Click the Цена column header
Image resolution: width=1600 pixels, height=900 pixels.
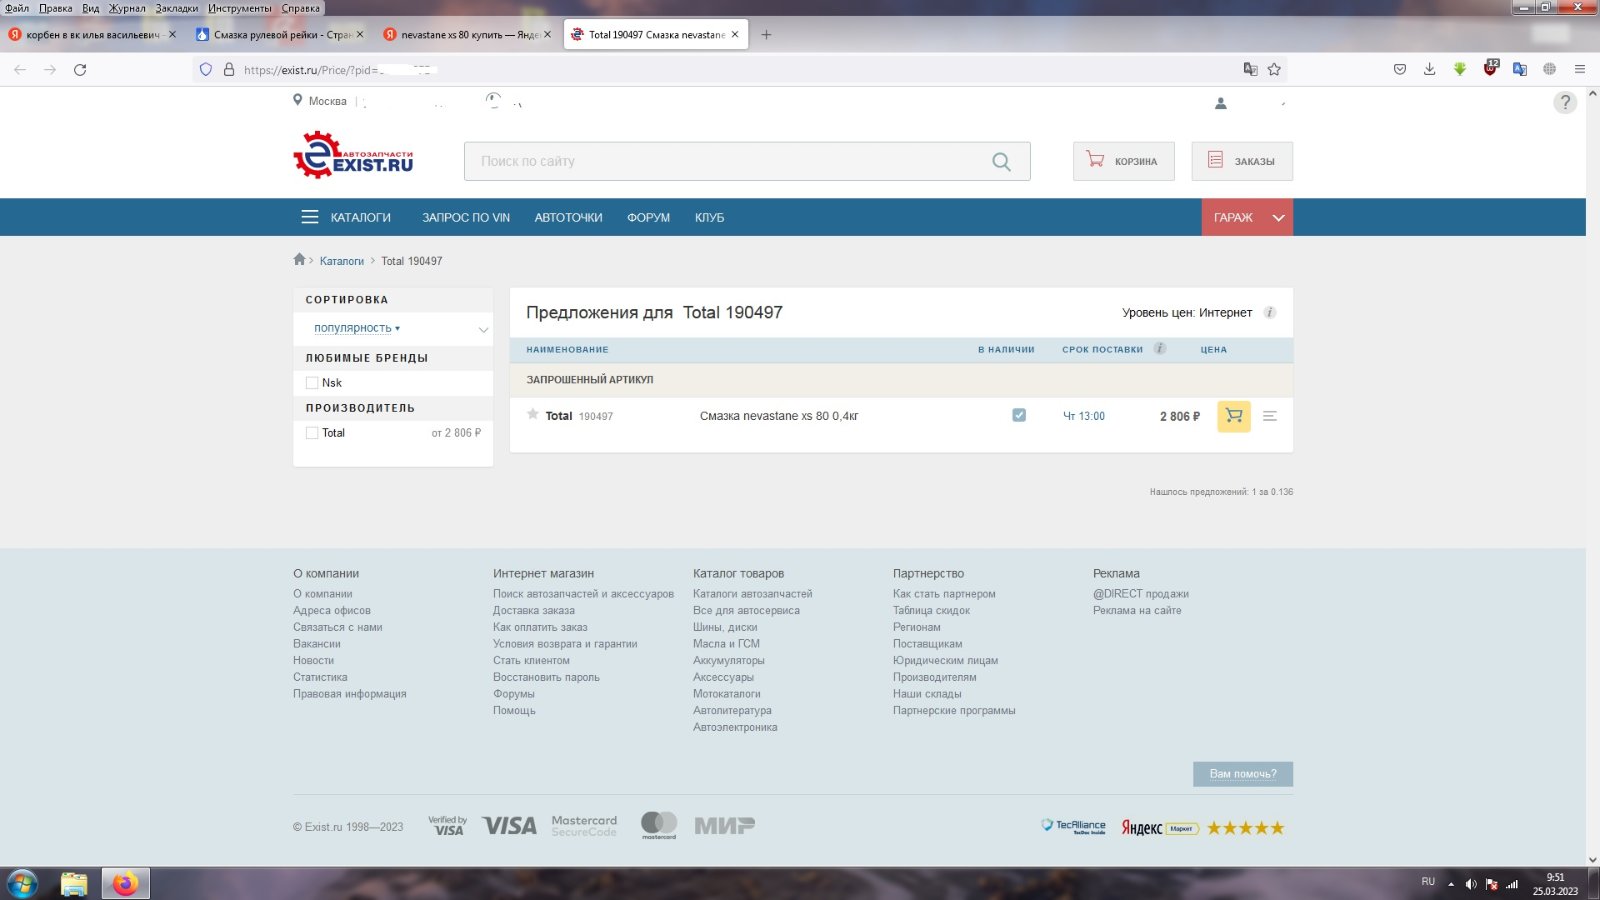point(1213,349)
